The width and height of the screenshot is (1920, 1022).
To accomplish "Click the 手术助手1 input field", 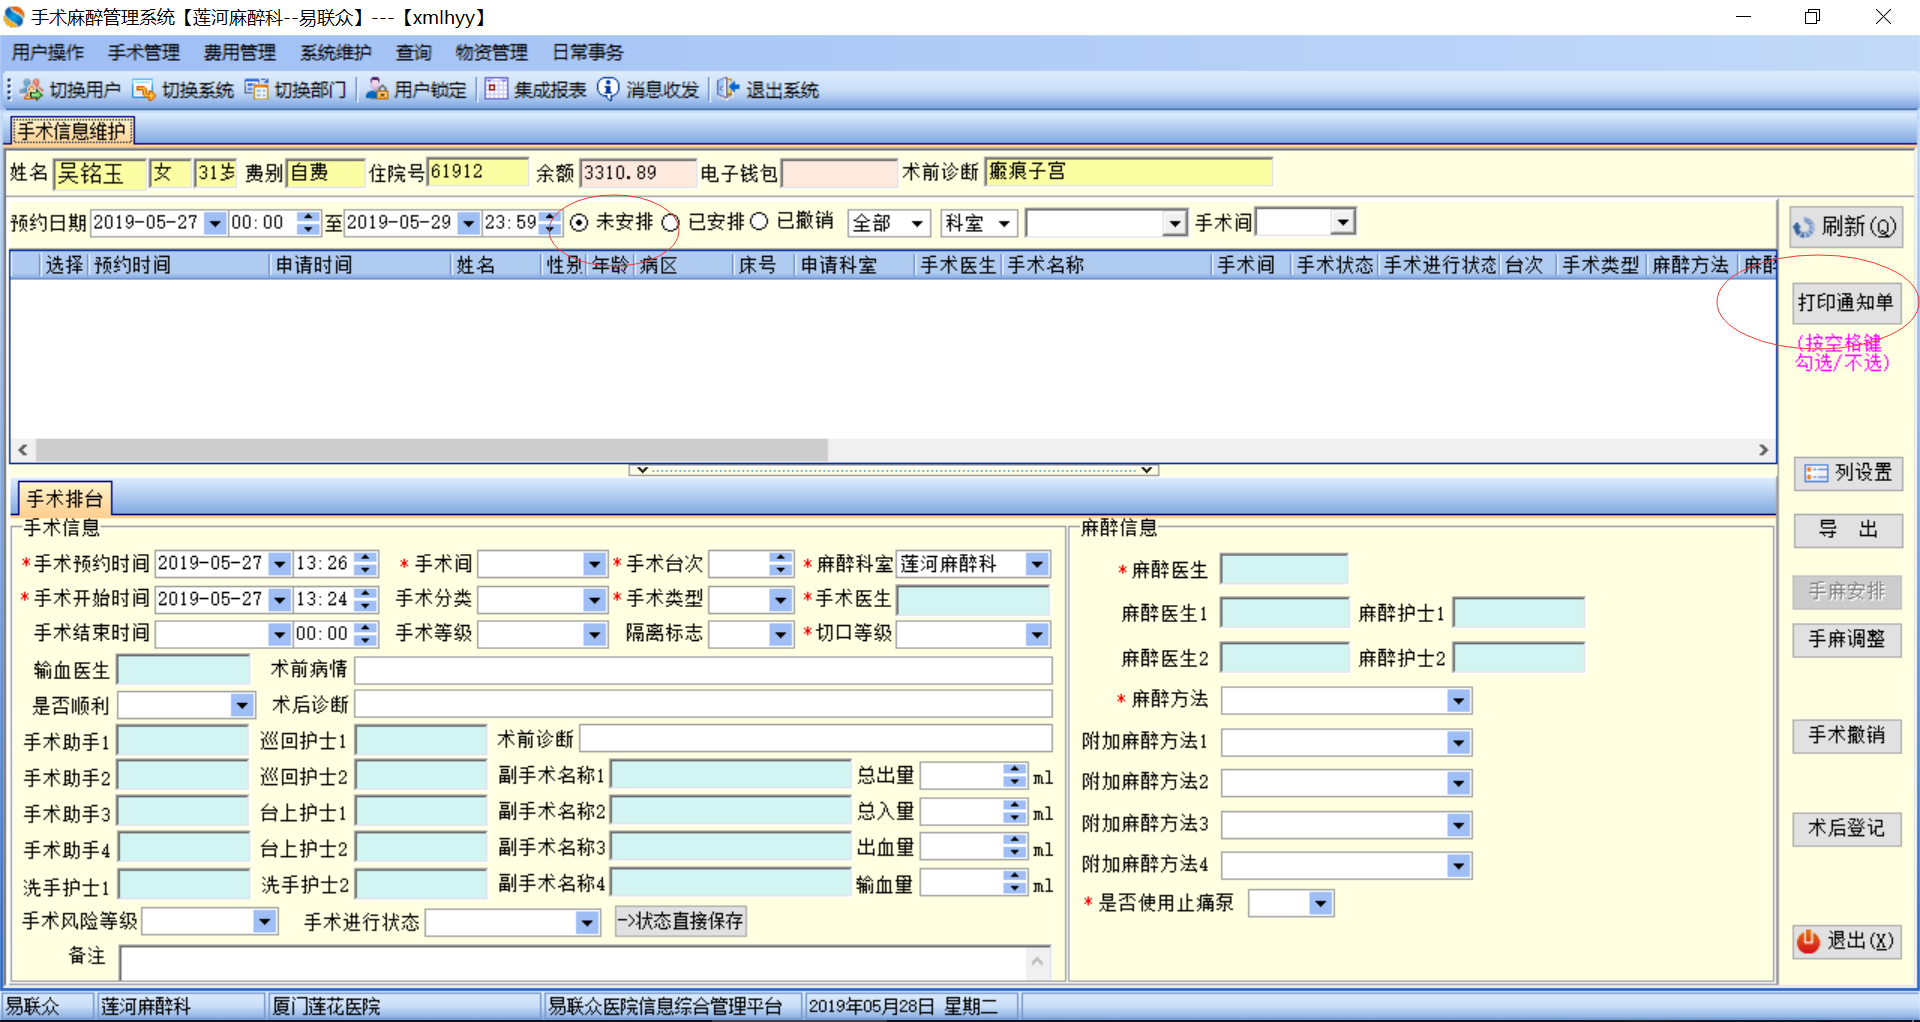I will tap(183, 740).
